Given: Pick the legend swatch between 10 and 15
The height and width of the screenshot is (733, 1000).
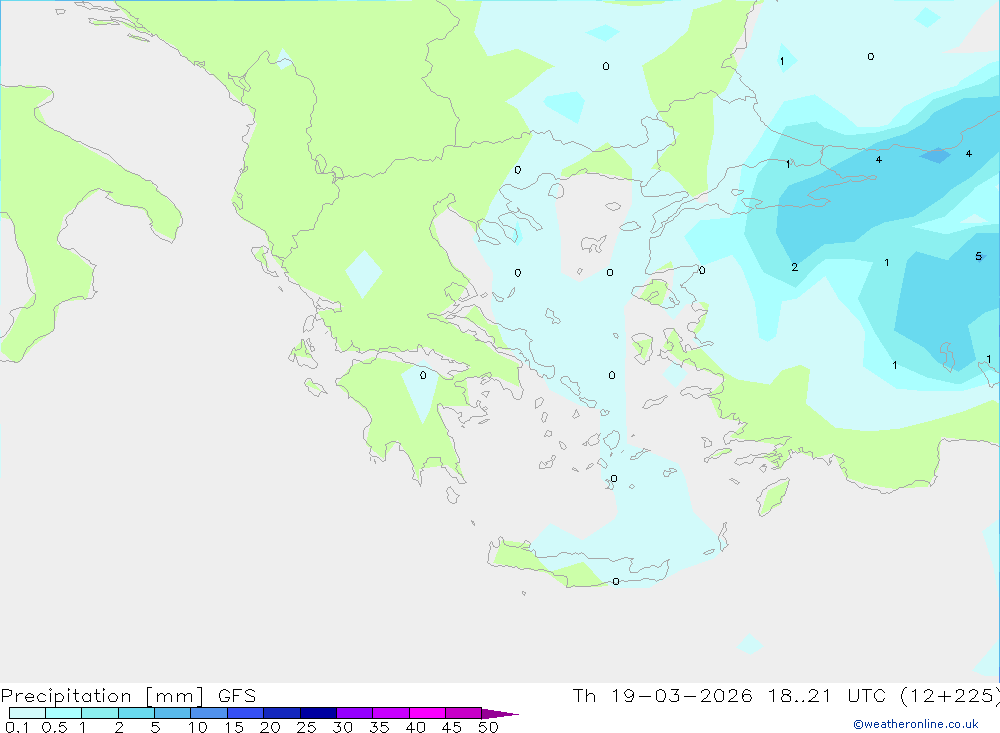Looking at the screenshot, I should click(209, 713).
